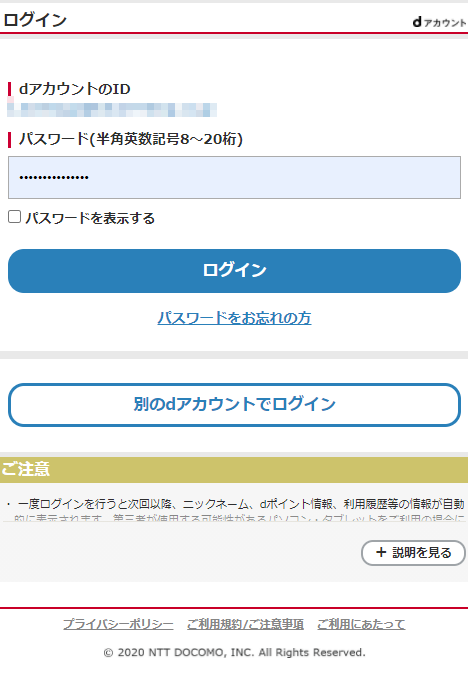468x677 pixels.
Task: Focus the password input field
Action: [234, 177]
